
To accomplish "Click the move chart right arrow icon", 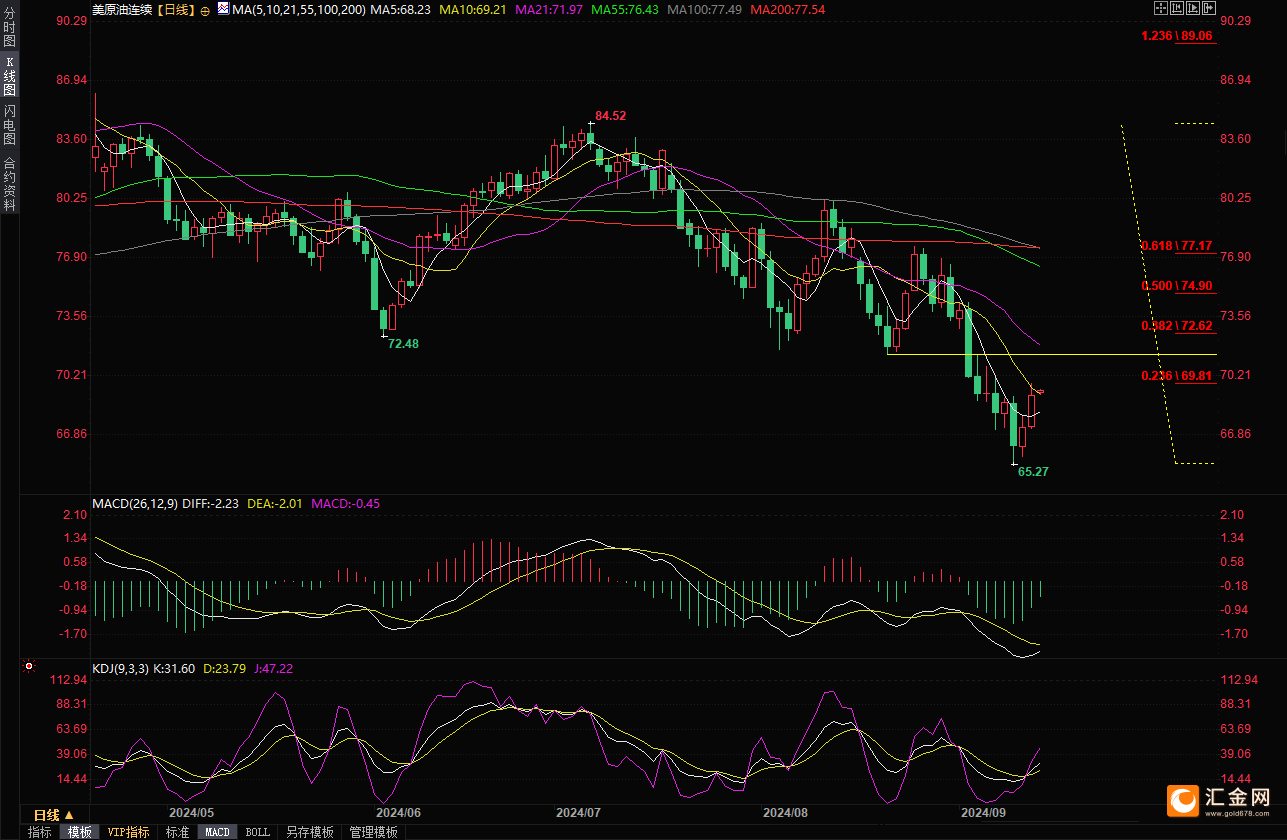I will pyautogui.click(x=1209, y=8).
